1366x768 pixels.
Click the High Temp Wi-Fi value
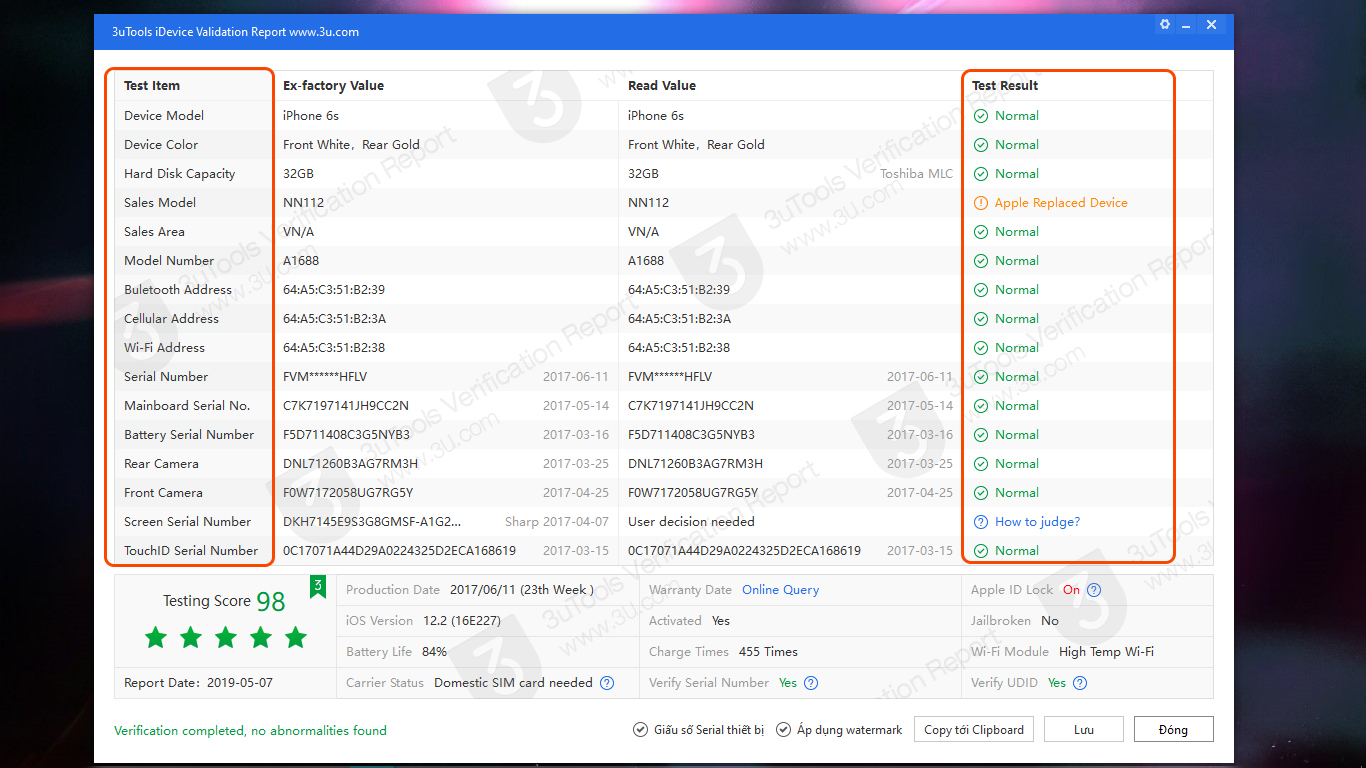coord(1106,652)
